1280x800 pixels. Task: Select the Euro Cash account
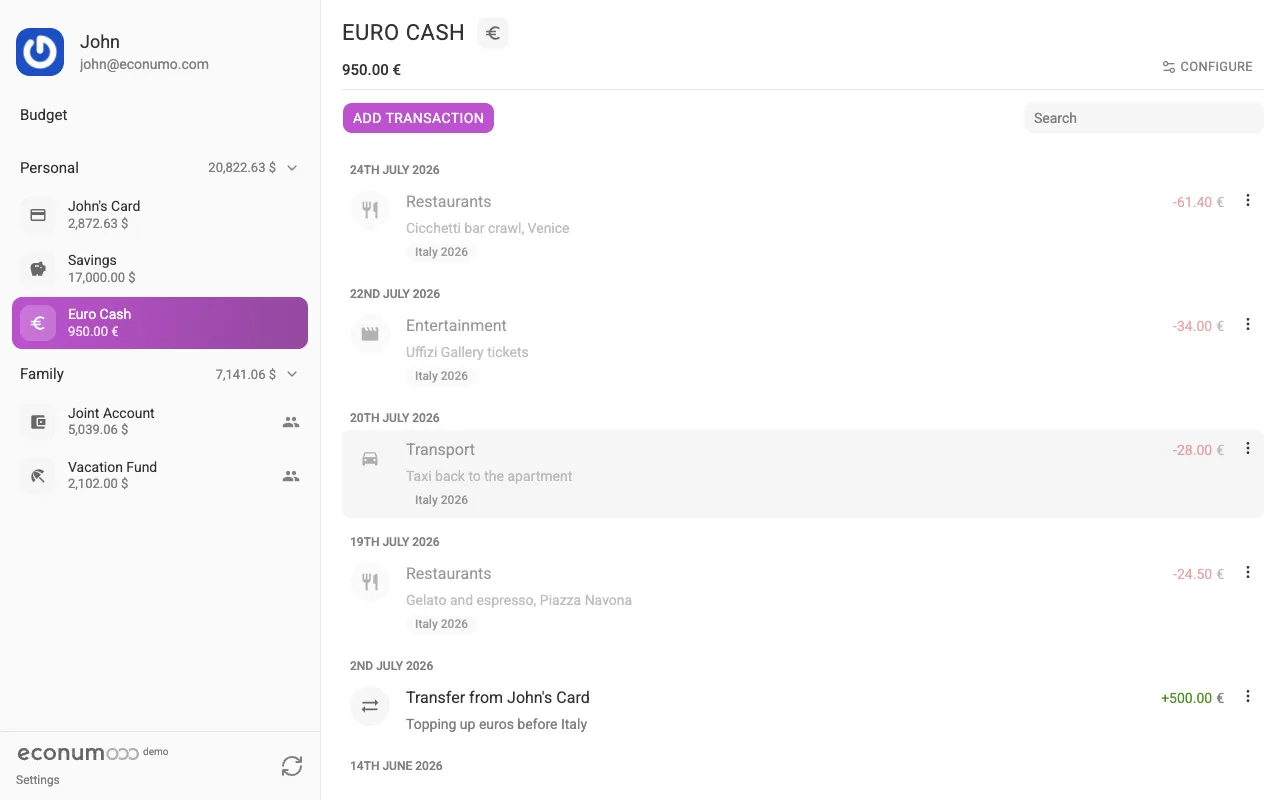[x=160, y=323]
